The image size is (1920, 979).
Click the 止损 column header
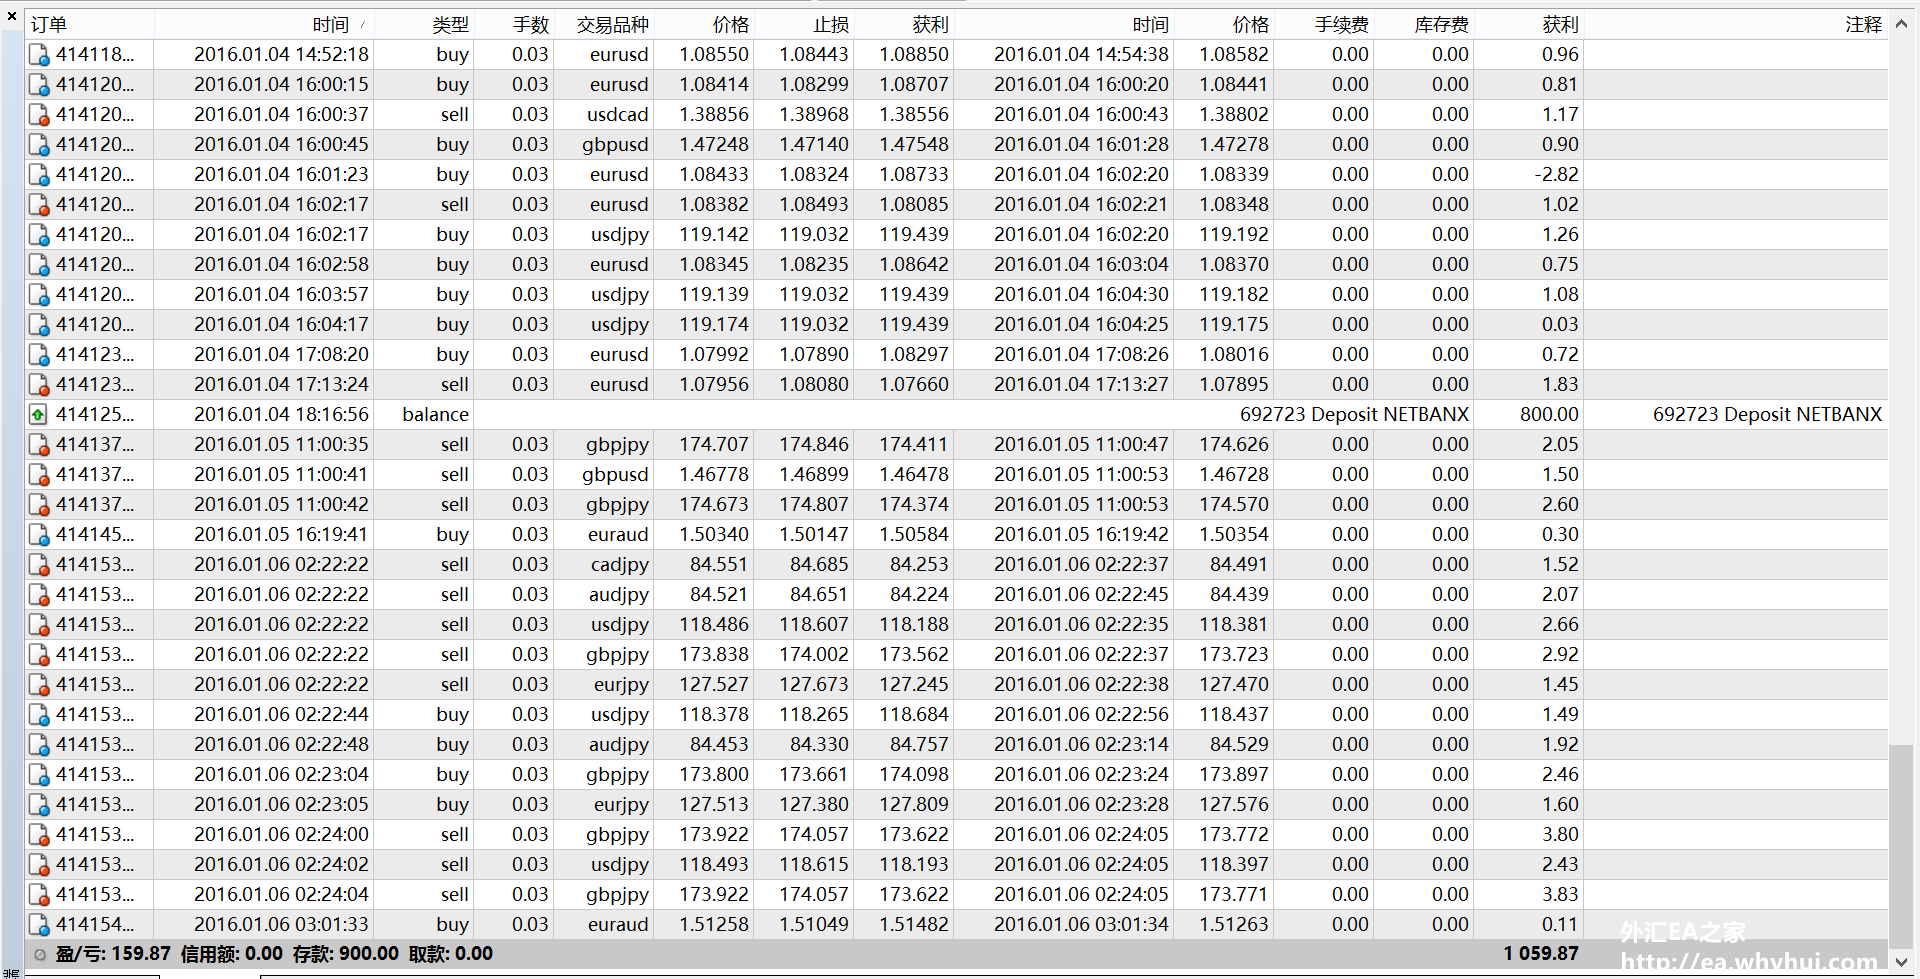pos(803,24)
